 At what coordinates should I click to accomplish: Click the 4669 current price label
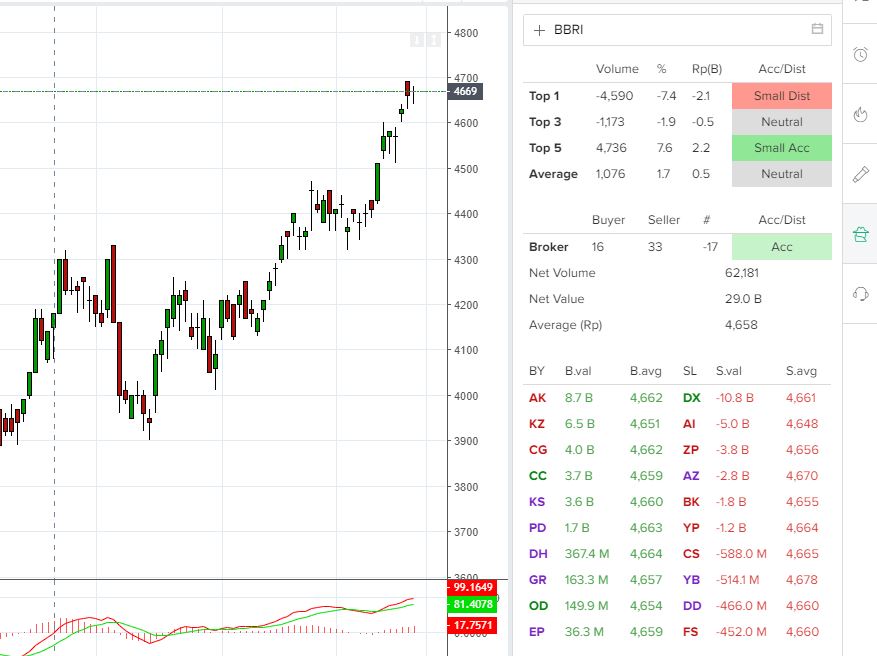point(465,91)
